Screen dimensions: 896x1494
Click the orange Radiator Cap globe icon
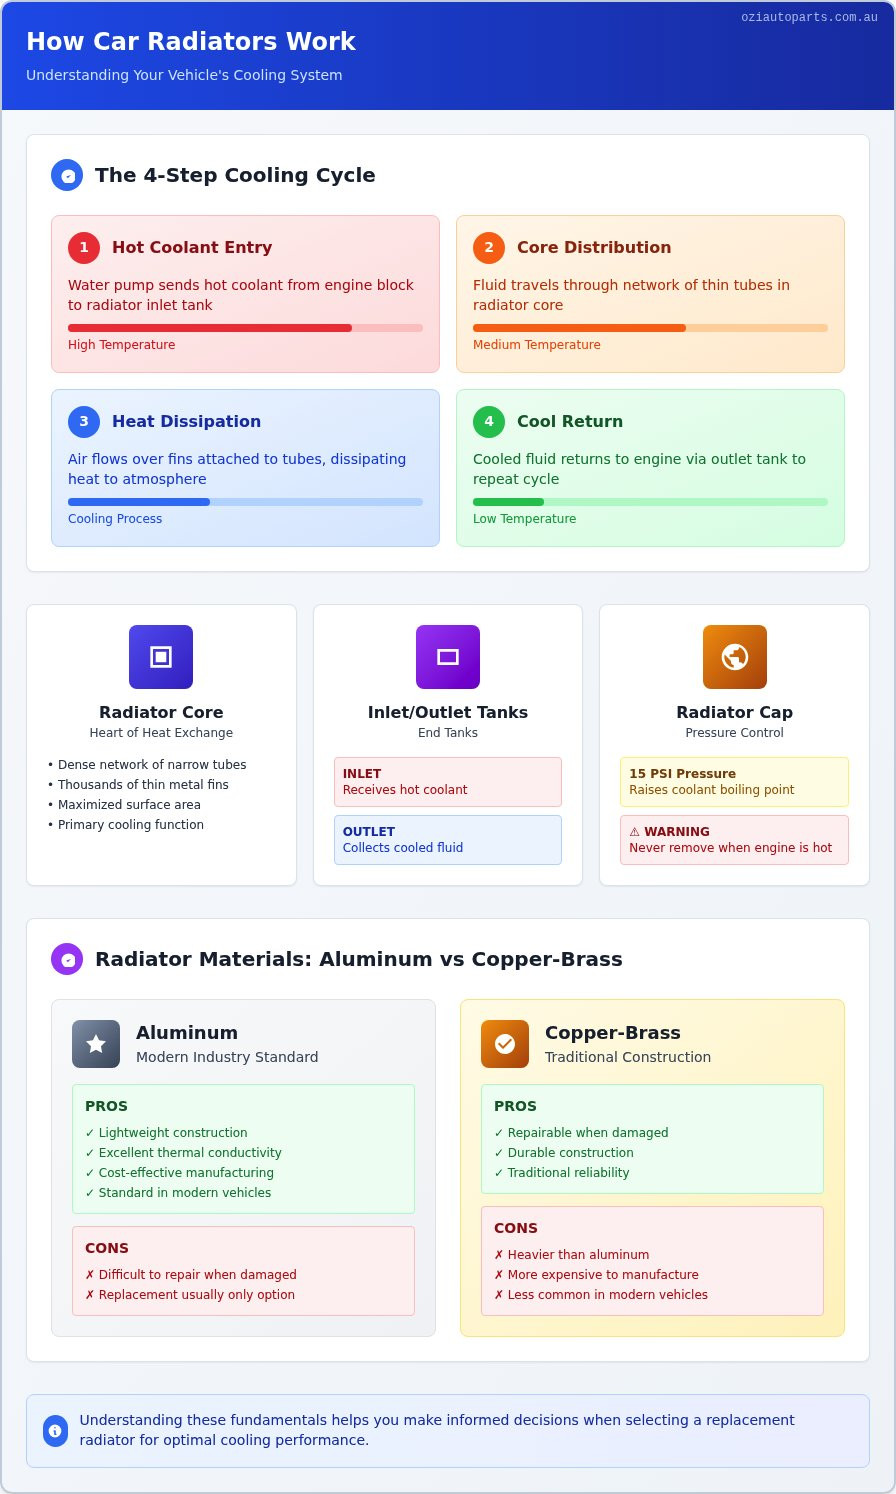(x=735, y=657)
